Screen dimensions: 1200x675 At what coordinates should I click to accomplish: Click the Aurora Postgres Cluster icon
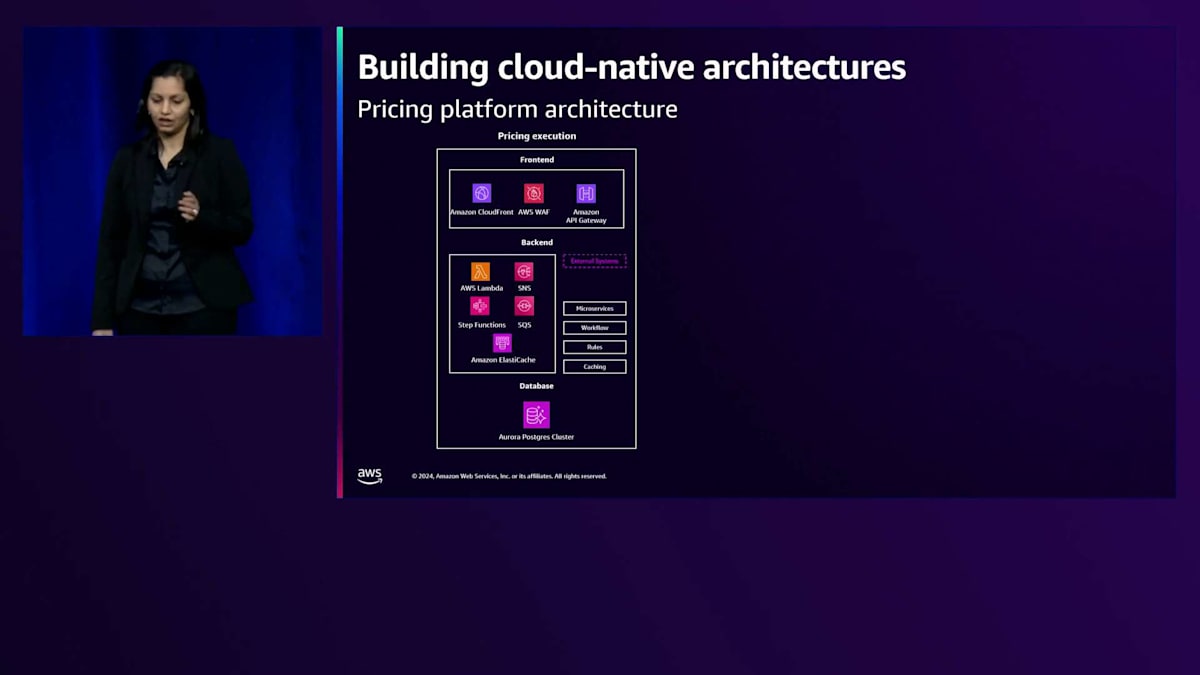click(x=536, y=415)
